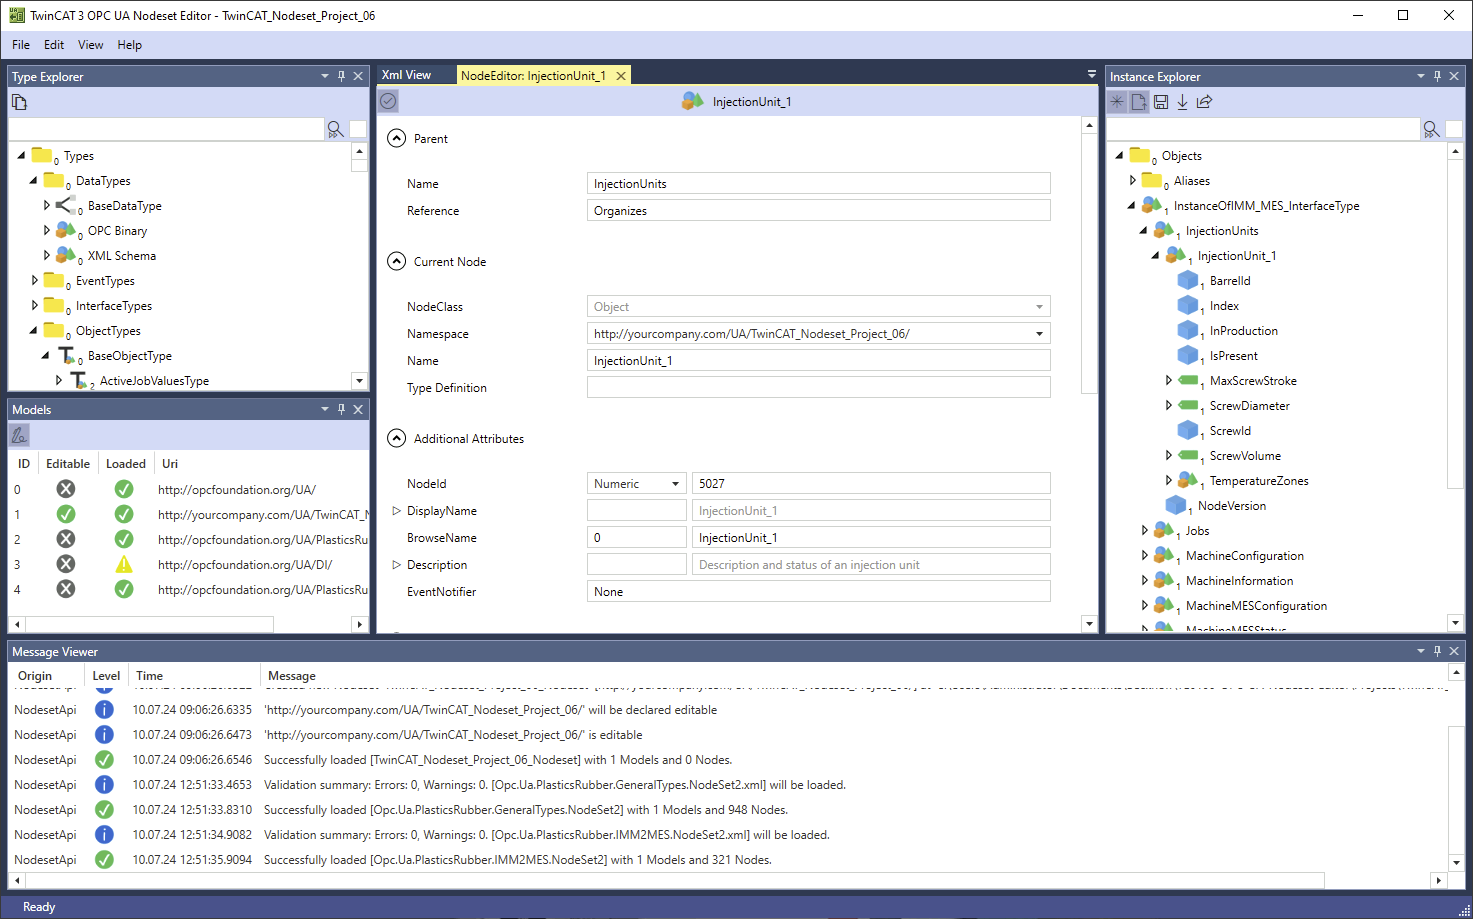1473x919 pixels.
Task: Click the TemperatureZones object icon
Action: point(1188,481)
